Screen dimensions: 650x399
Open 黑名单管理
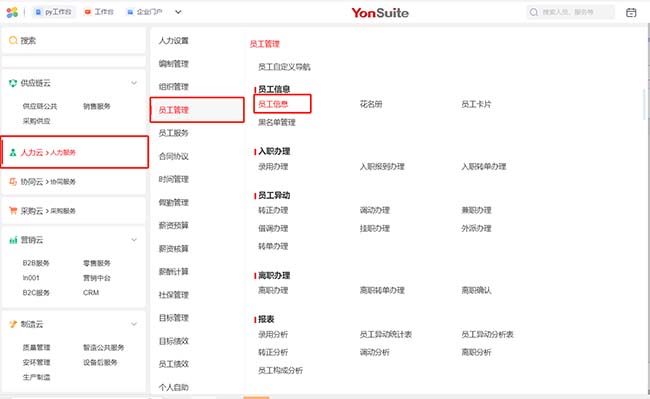coord(277,122)
